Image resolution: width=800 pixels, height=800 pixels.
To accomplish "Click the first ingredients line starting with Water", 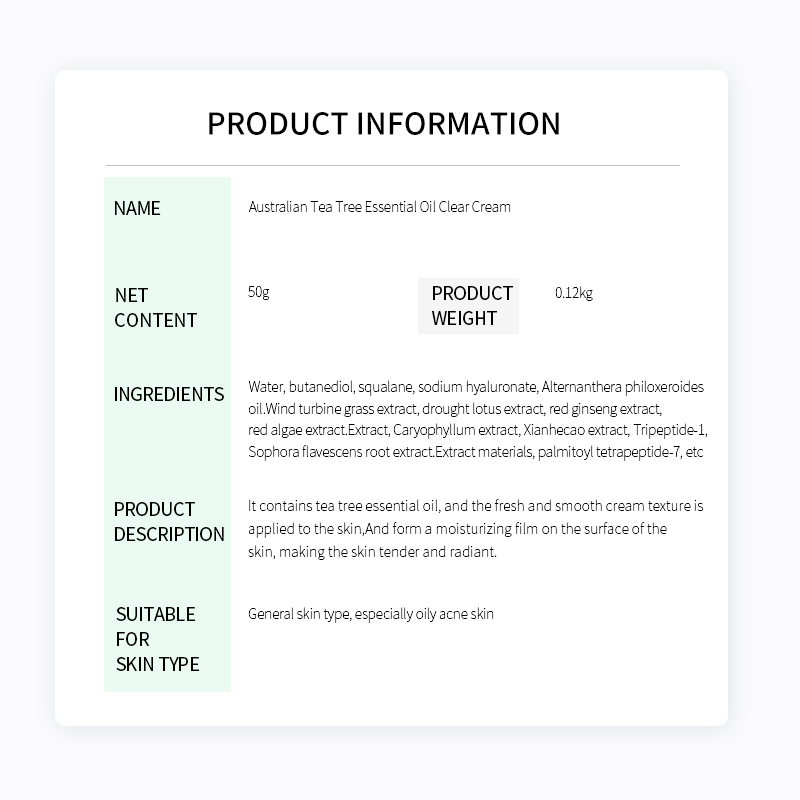I will tap(476, 387).
